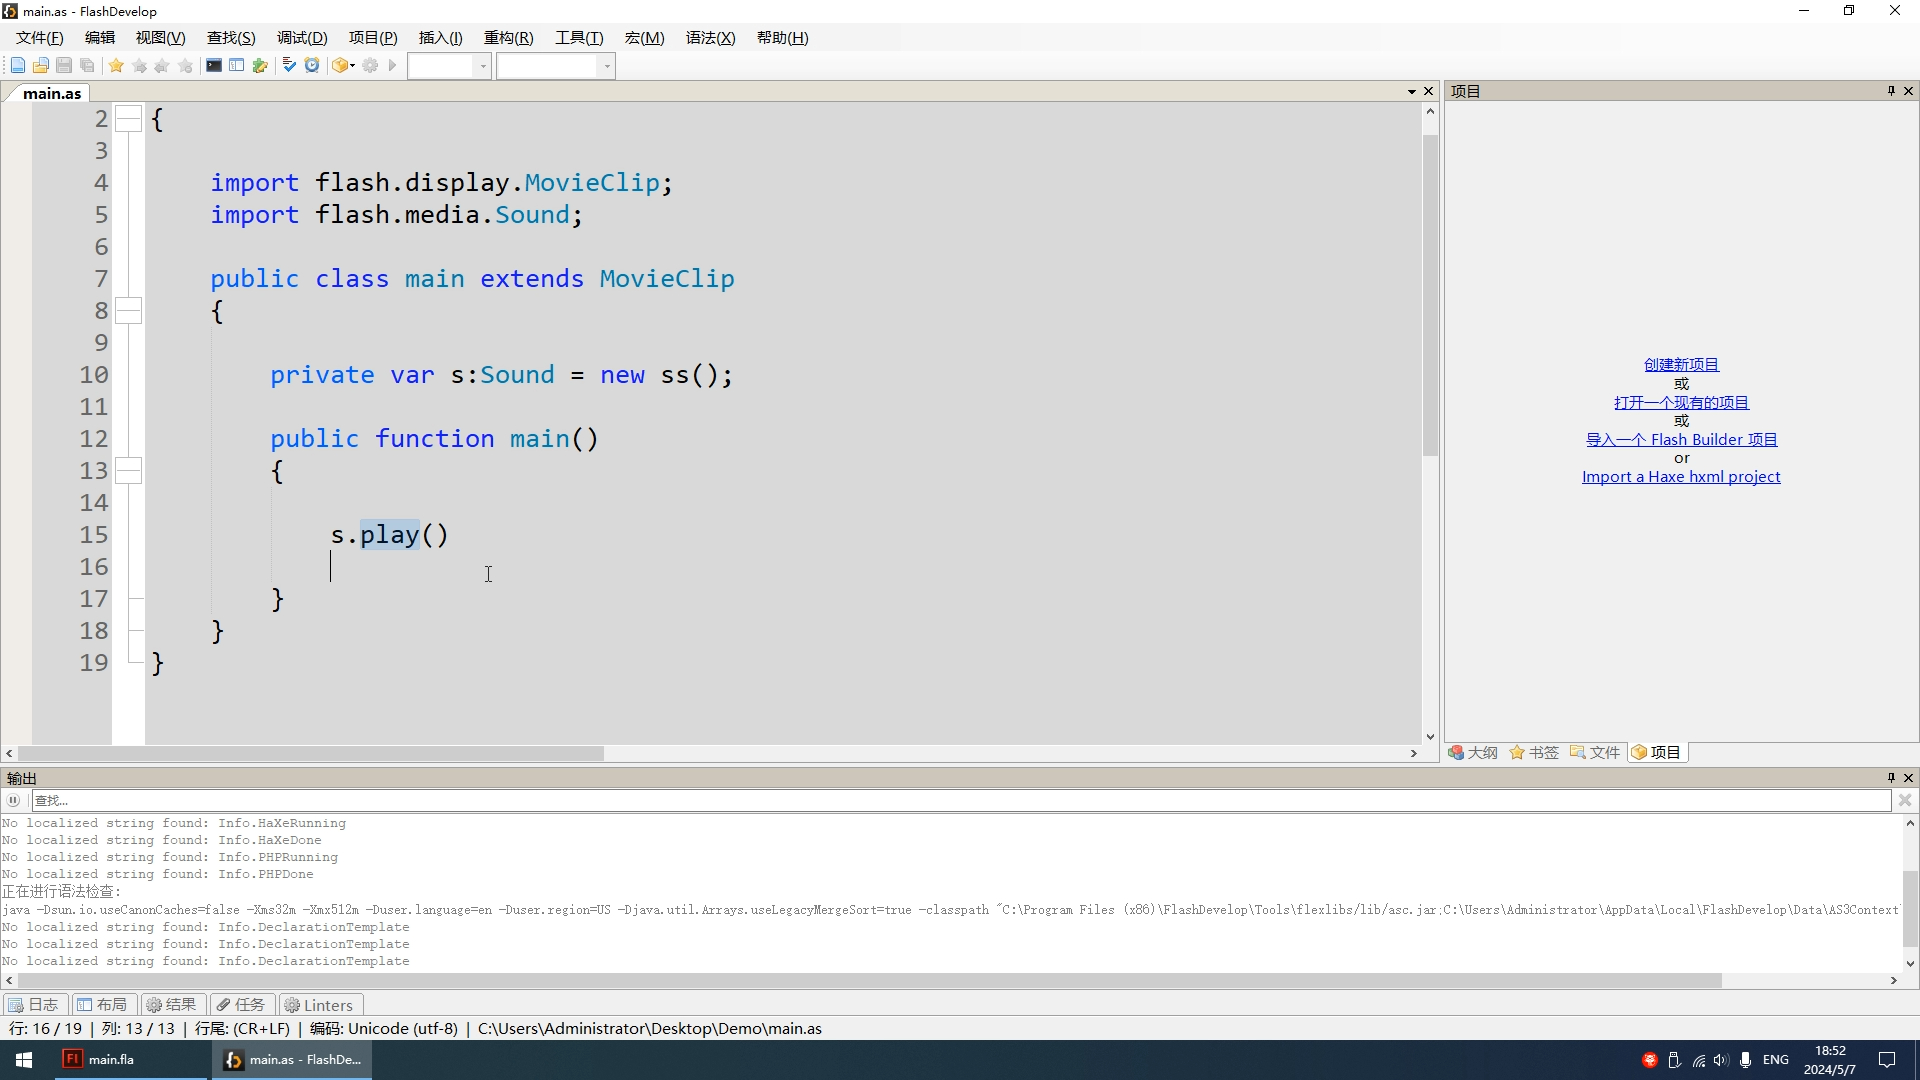This screenshot has height=1080, width=1920.
Task: Click the 导入一个 Flash Builder 项目 link
Action: [1681, 440]
